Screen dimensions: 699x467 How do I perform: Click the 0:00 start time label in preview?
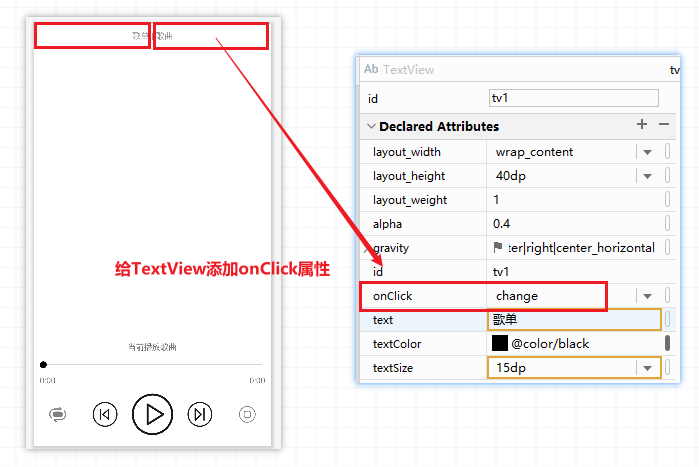47,380
